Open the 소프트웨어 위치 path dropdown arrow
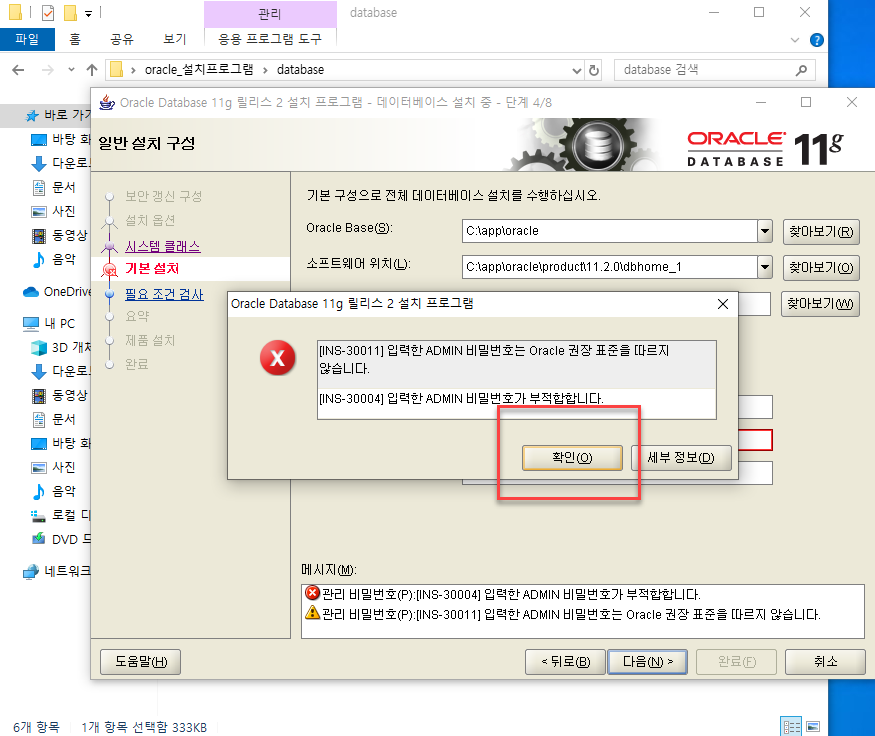Screen dimensions: 875x736 pyautogui.click(x=765, y=267)
